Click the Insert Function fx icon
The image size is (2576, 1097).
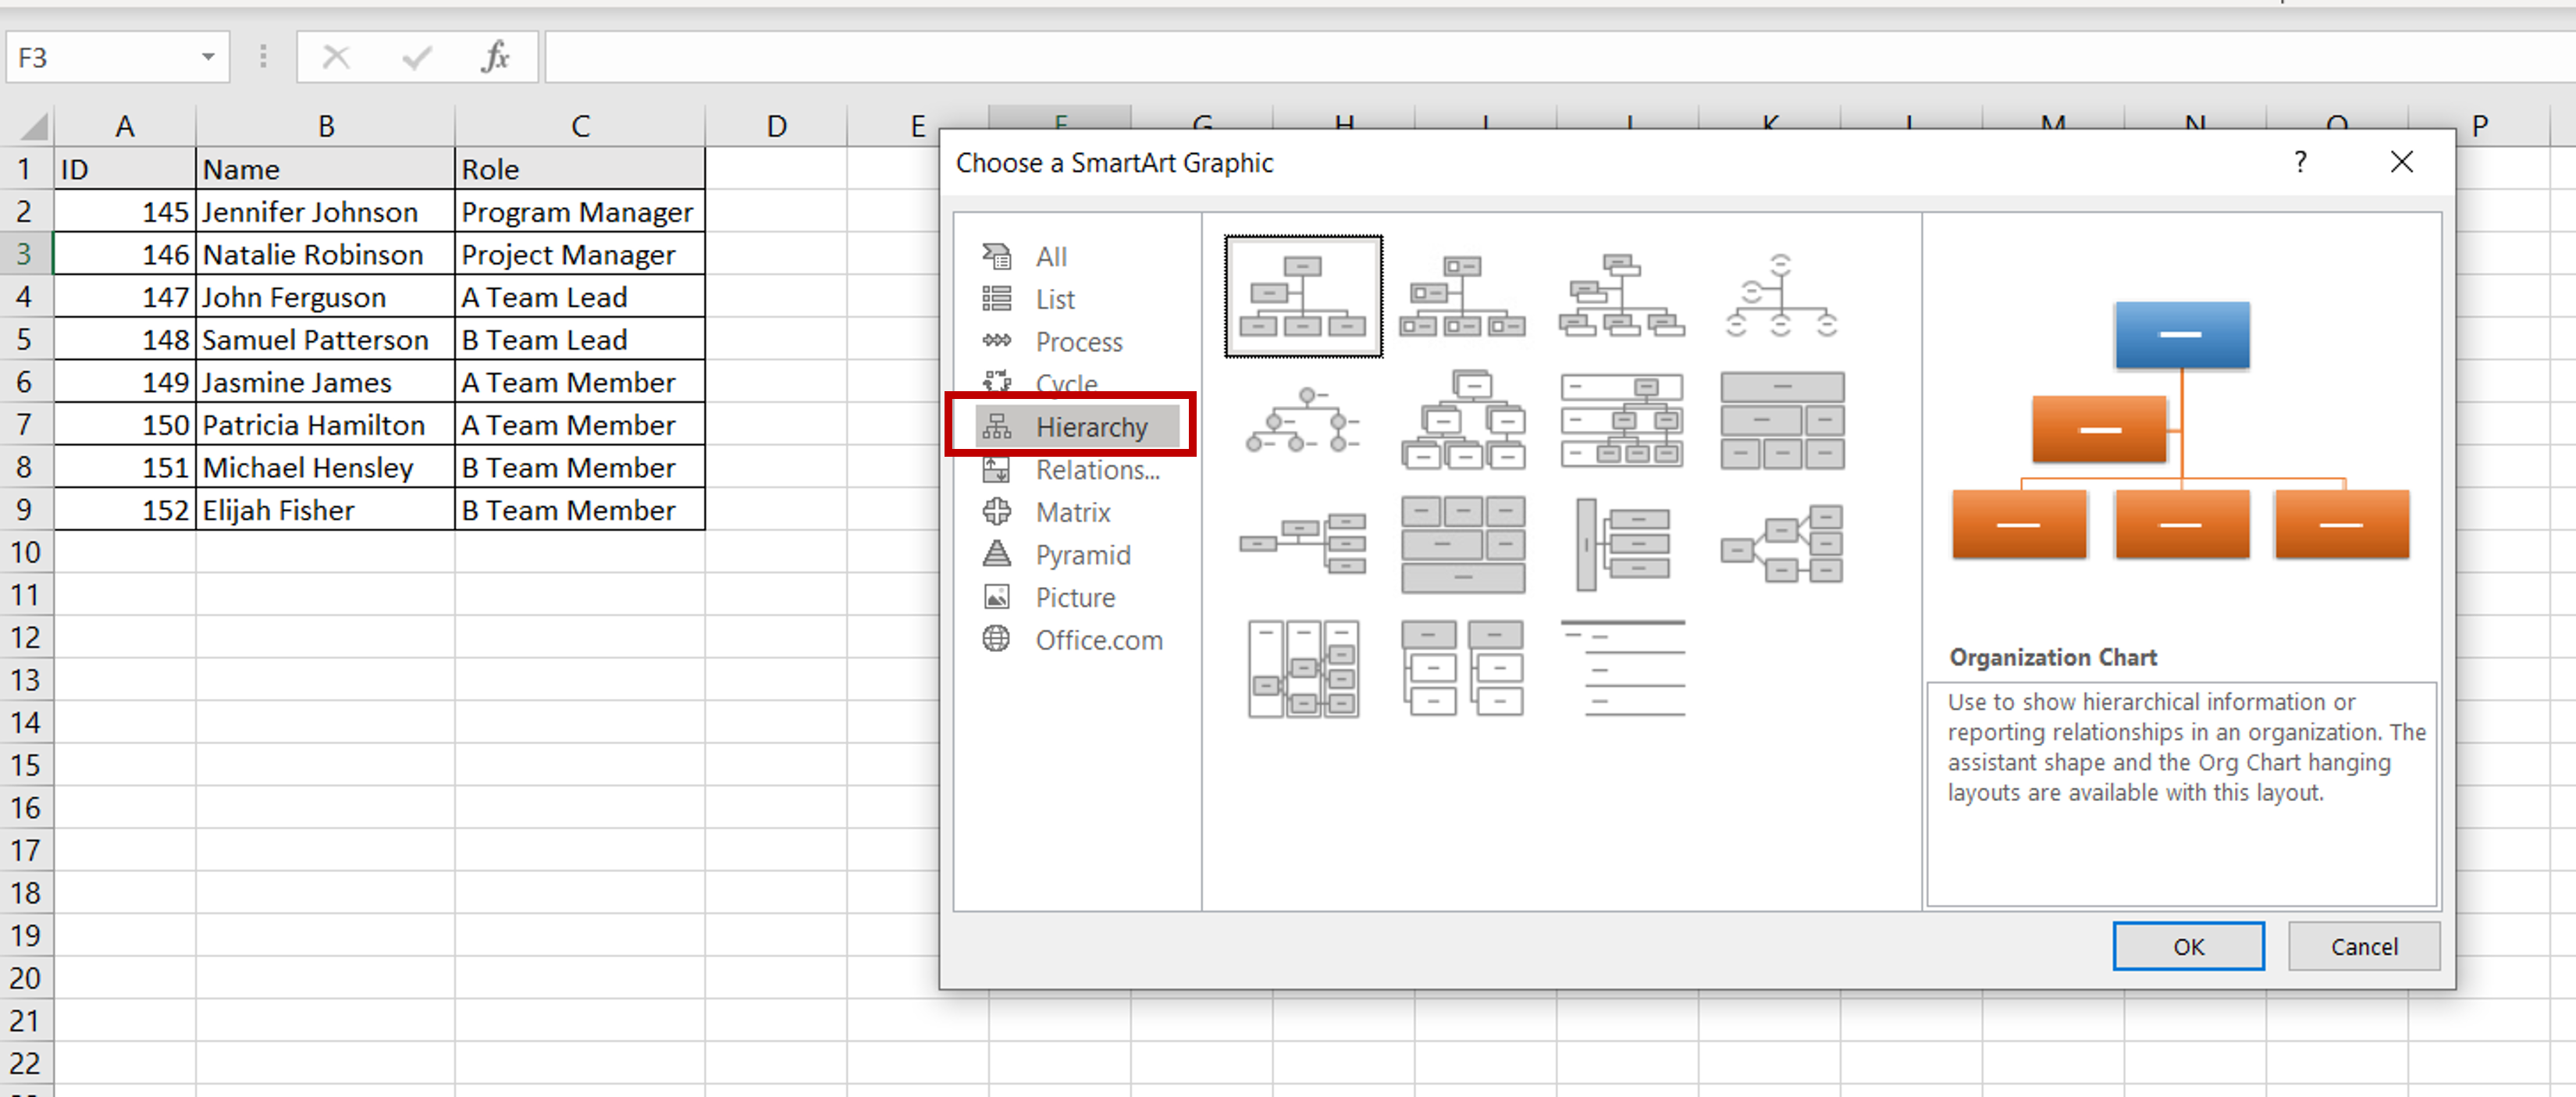pos(496,57)
